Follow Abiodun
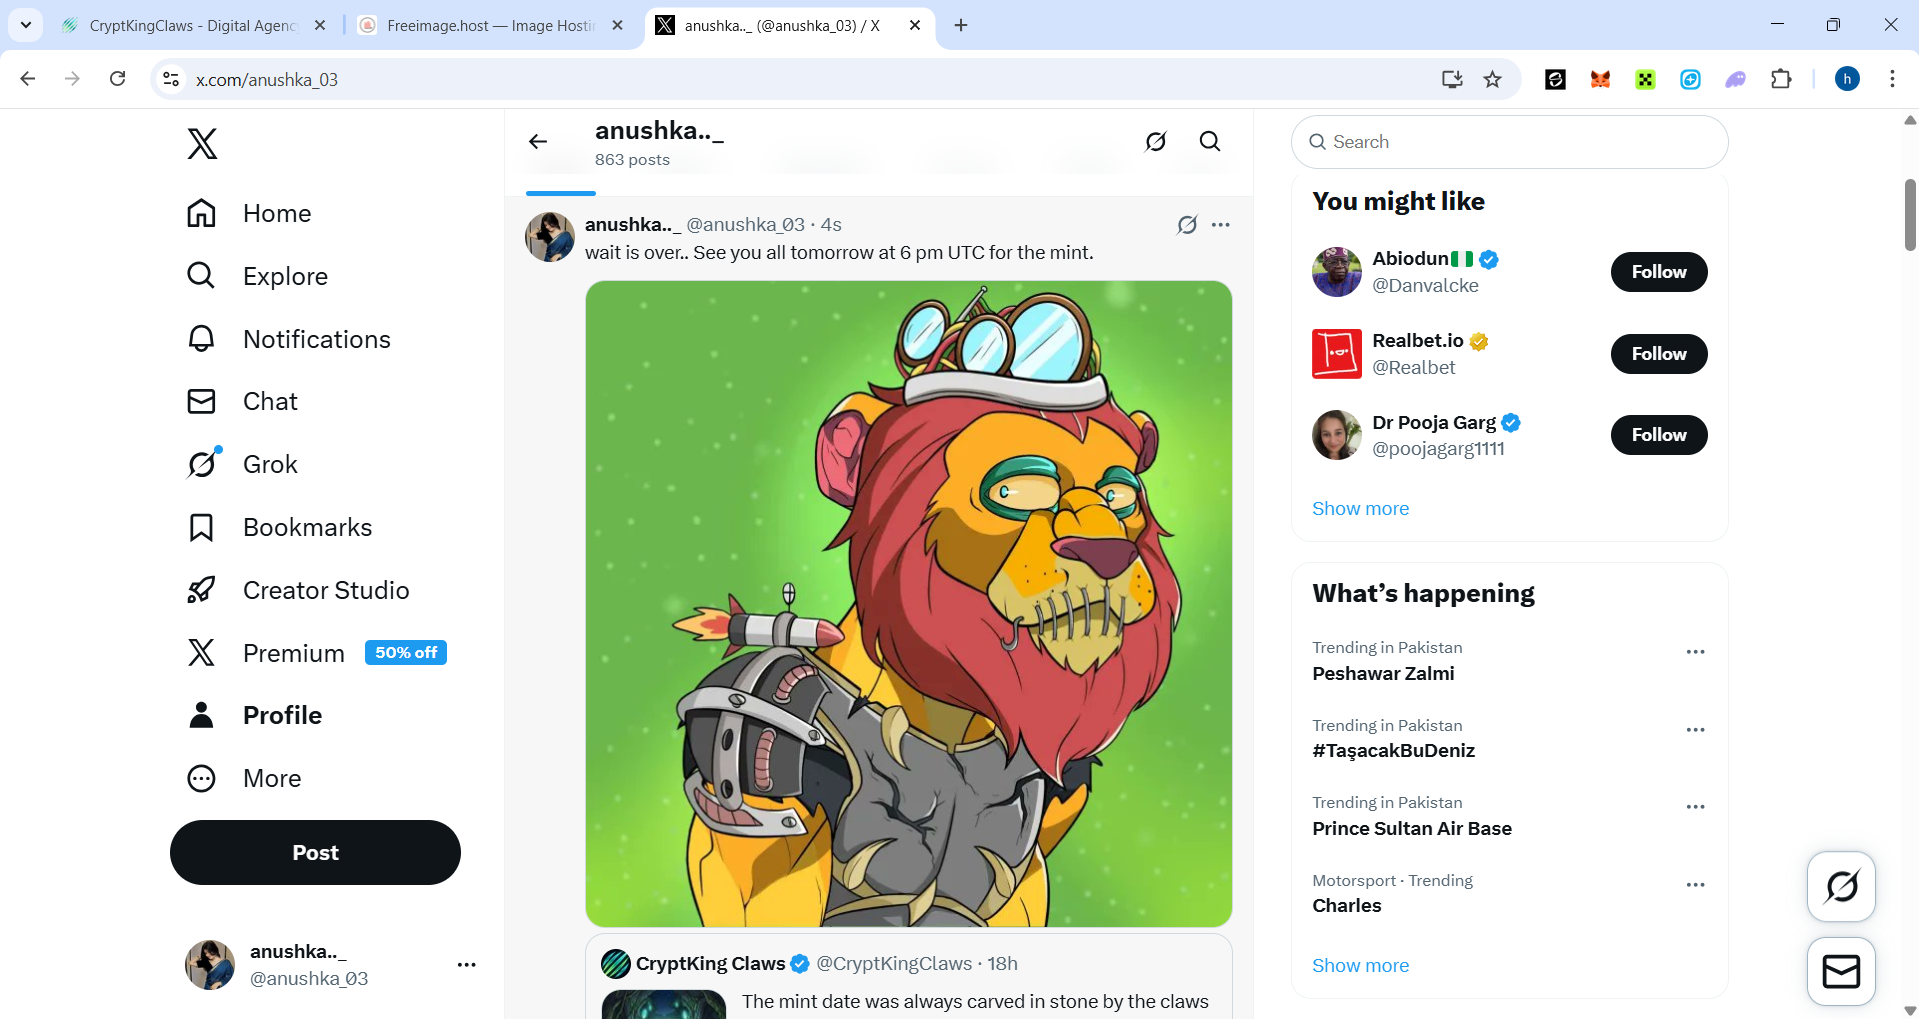 (x=1659, y=272)
